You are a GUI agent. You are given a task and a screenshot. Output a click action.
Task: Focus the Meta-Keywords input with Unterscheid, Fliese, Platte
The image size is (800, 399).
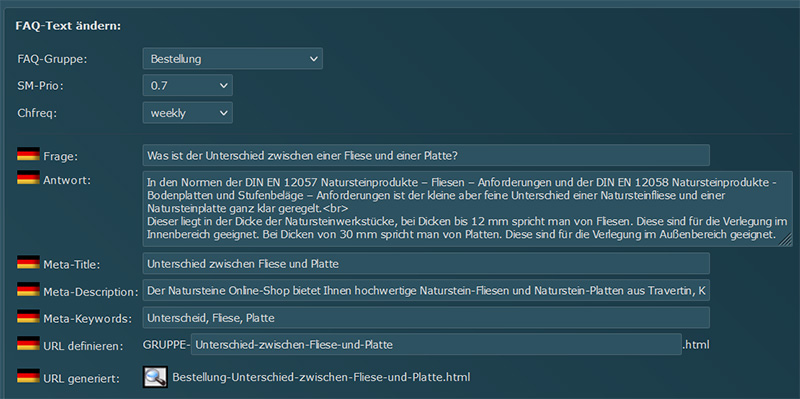click(426, 318)
